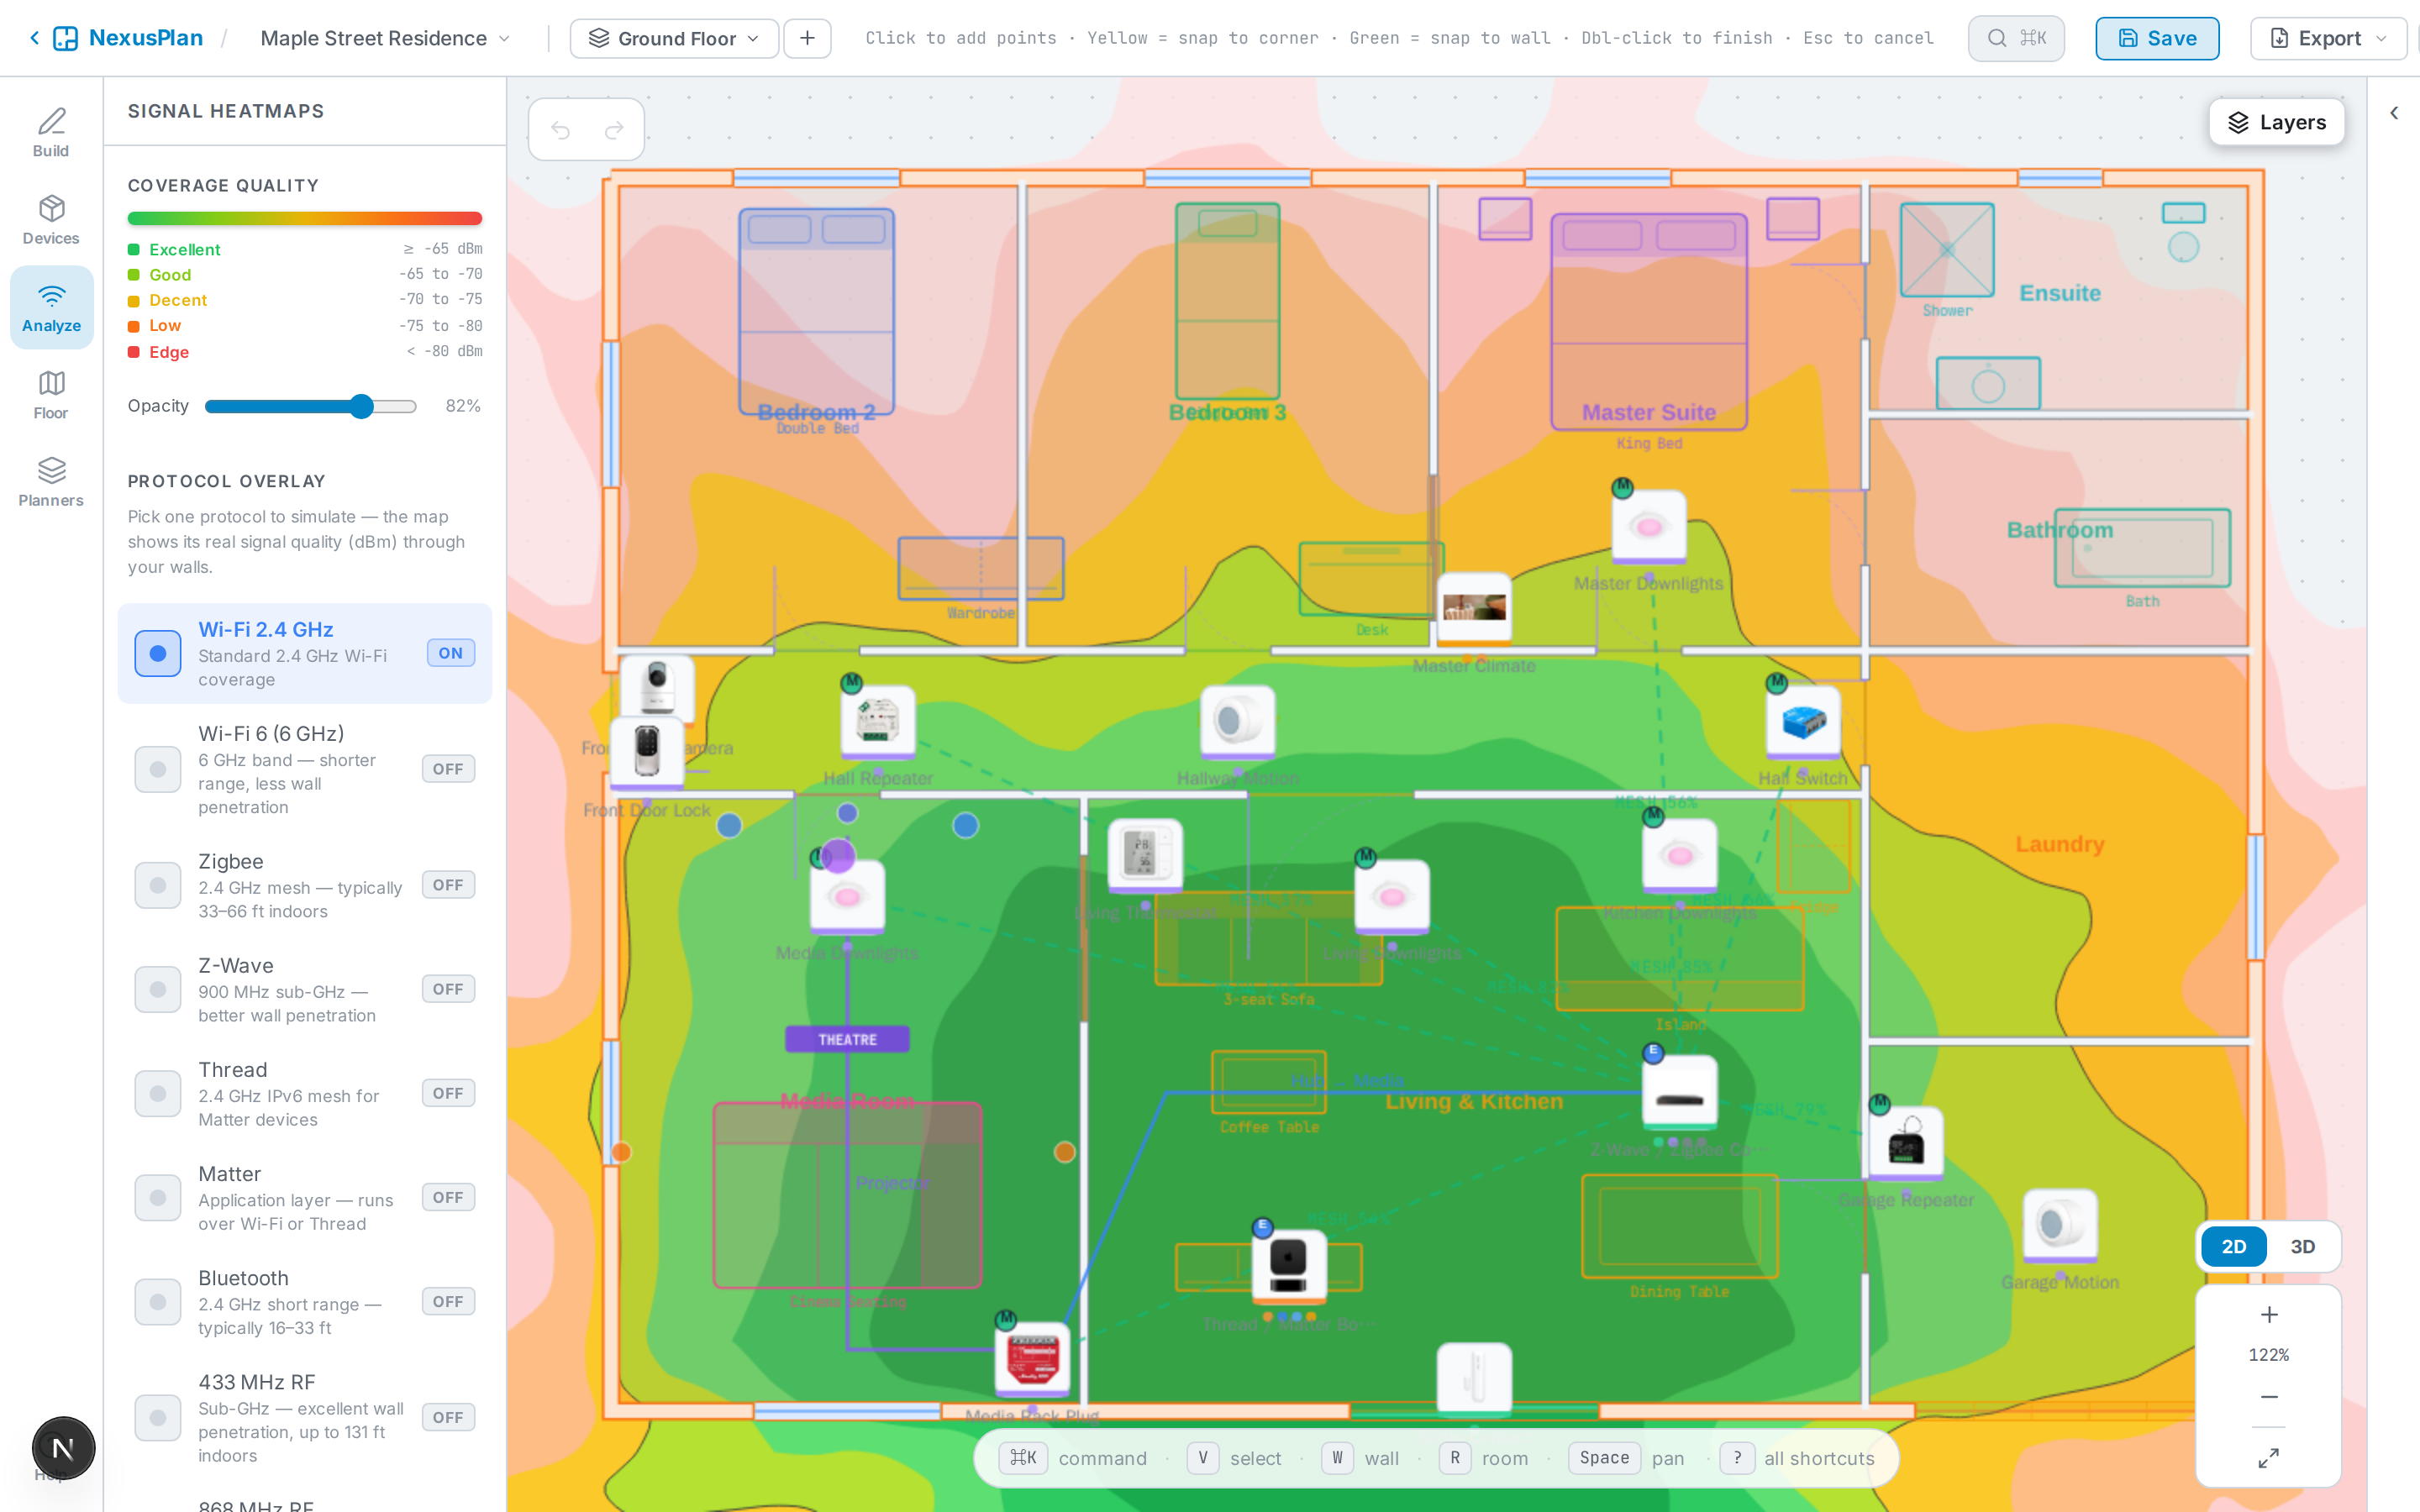Select the Z-Wave Zigbee hub device icon

1680,1093
